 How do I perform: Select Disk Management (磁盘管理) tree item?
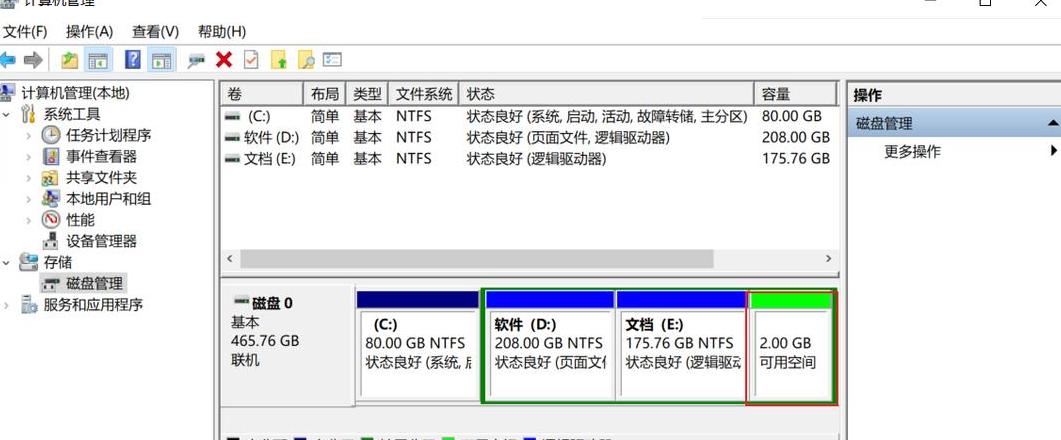pos(94,283)
